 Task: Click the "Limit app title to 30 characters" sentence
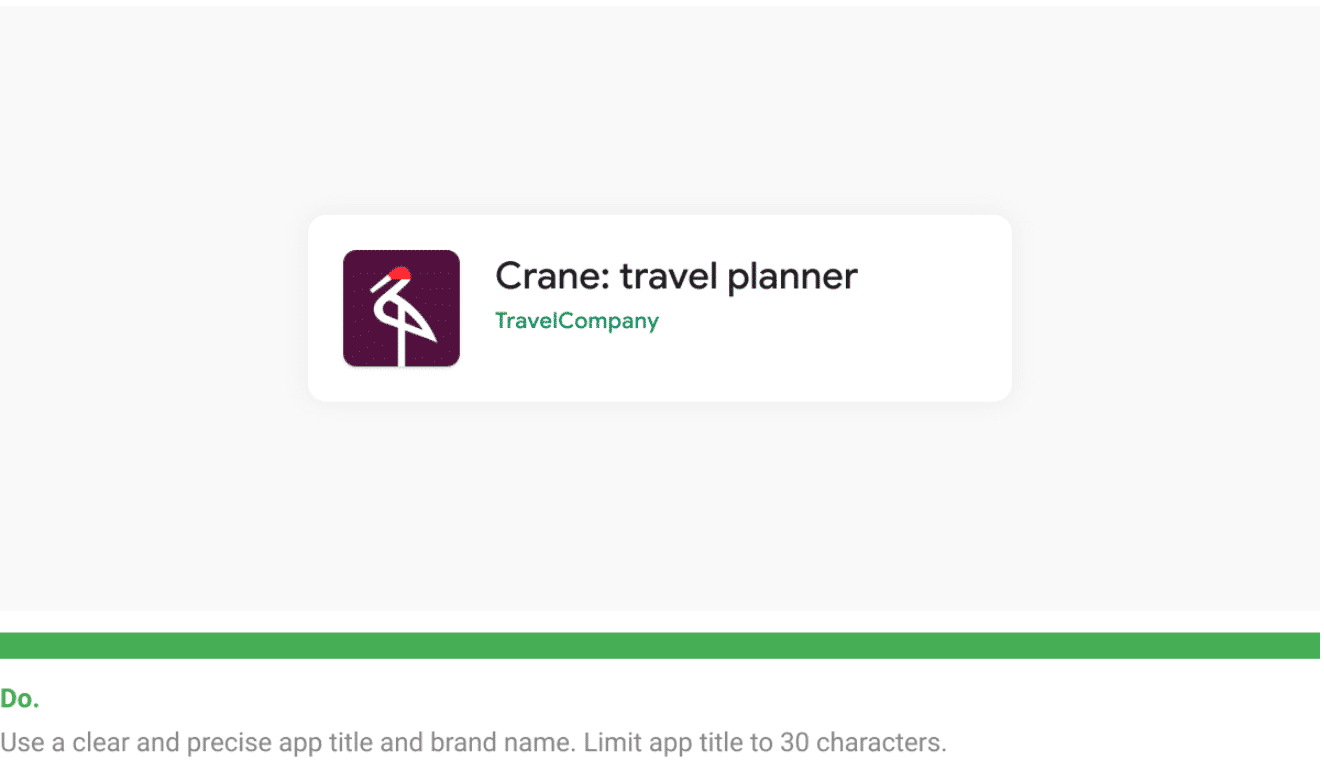(x=765, y=743)
